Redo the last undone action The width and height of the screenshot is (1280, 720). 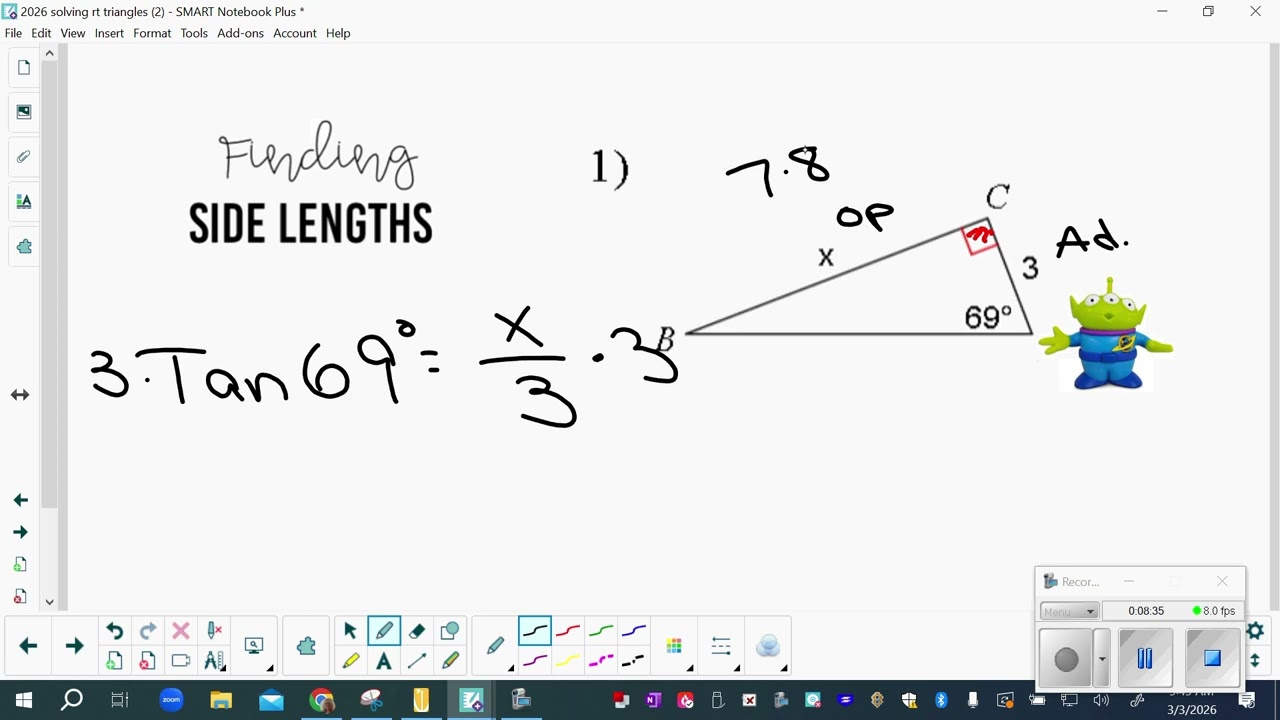coord(148,631)
